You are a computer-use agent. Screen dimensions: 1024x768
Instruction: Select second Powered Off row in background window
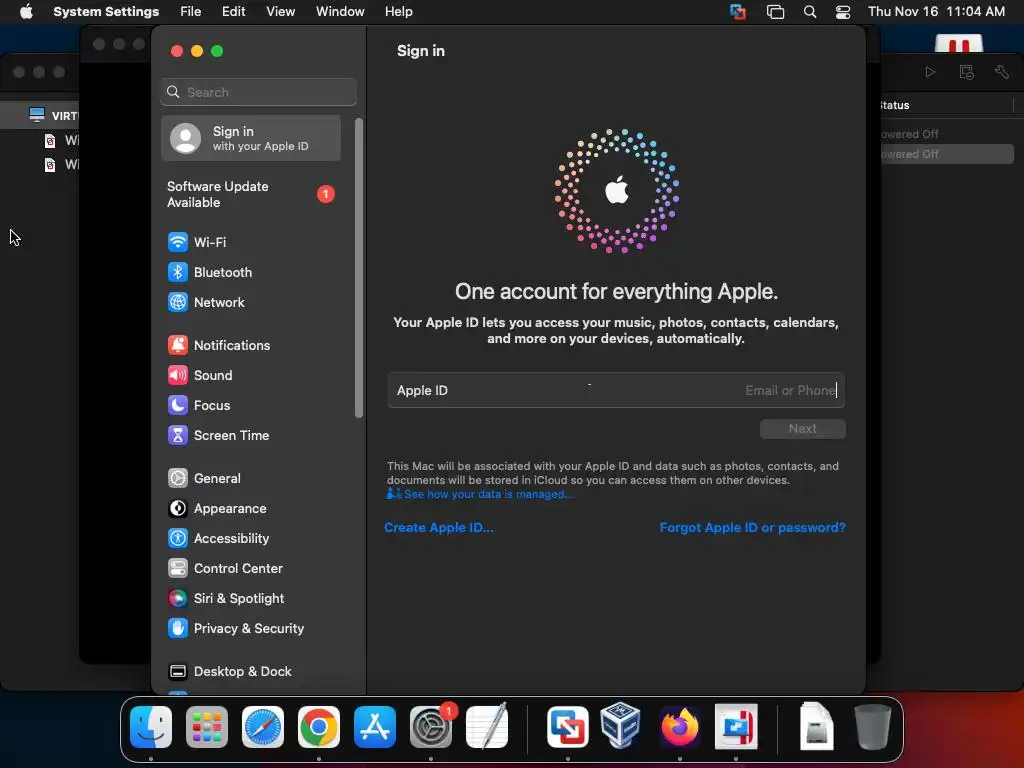point(946,154)
